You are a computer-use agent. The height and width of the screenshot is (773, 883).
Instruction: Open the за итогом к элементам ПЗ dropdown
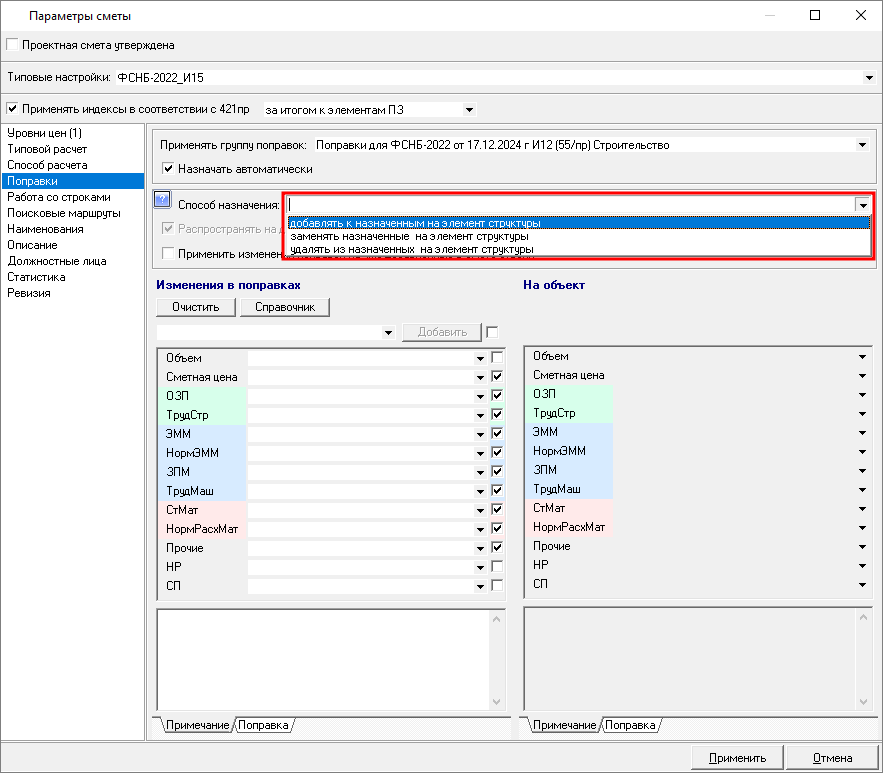[469, 109]
